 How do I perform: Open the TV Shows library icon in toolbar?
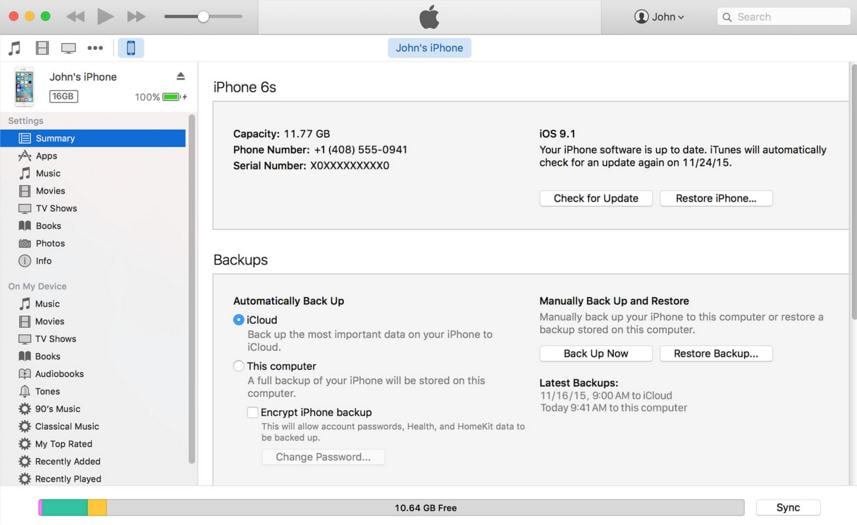point(68,48)
